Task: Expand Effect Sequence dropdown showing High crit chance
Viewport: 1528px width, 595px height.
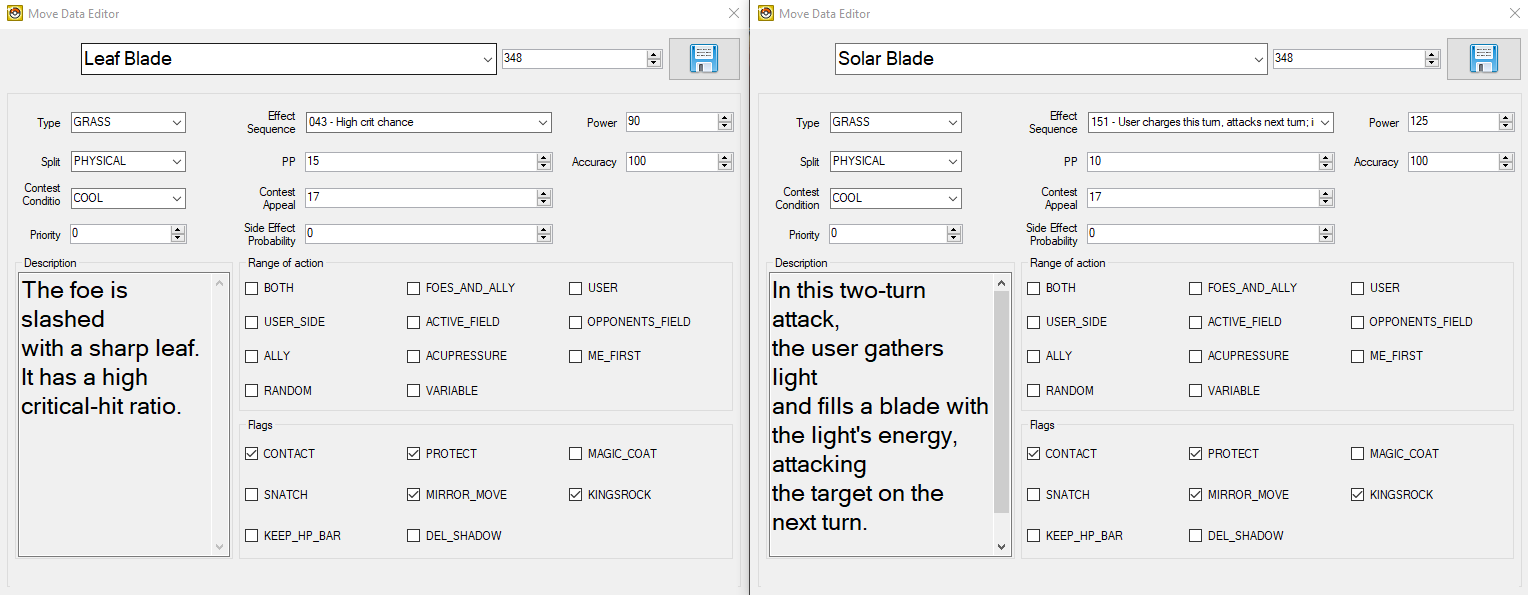Action: [543, 123]
